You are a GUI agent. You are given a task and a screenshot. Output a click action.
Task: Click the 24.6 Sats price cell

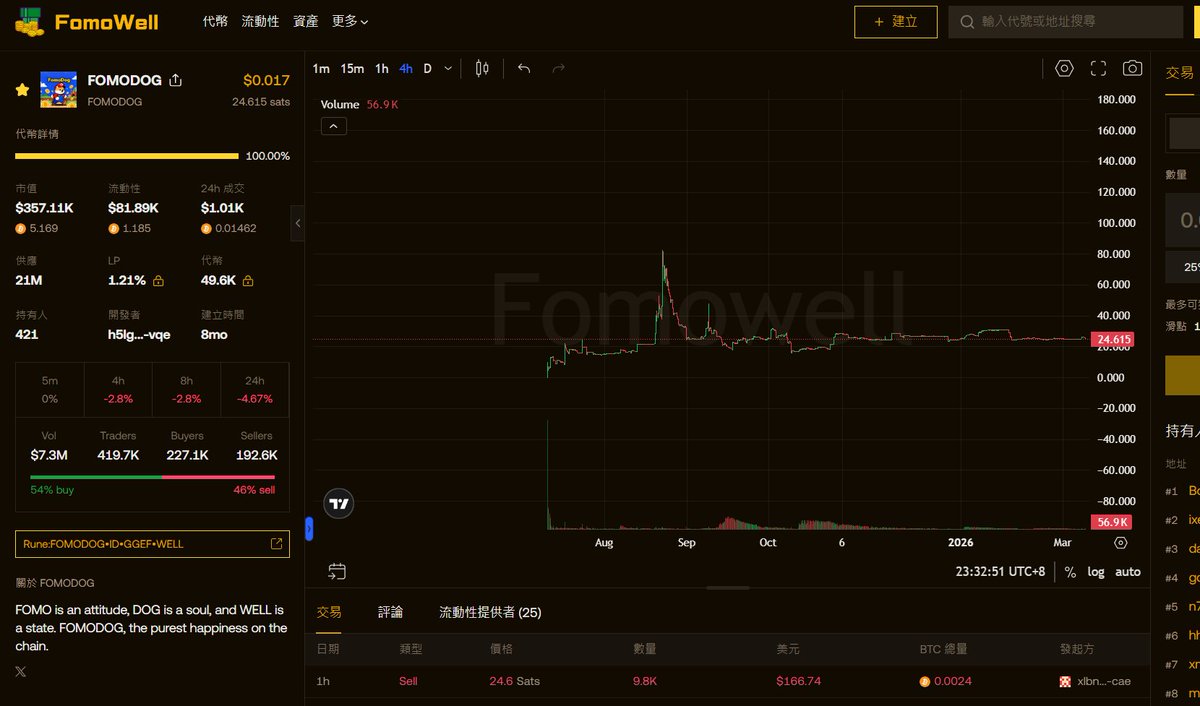[514, 681]
